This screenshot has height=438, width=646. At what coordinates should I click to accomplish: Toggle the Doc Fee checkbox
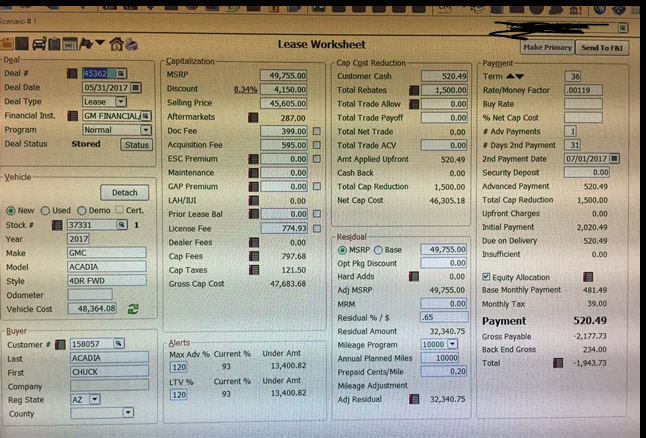coord(316,131)
